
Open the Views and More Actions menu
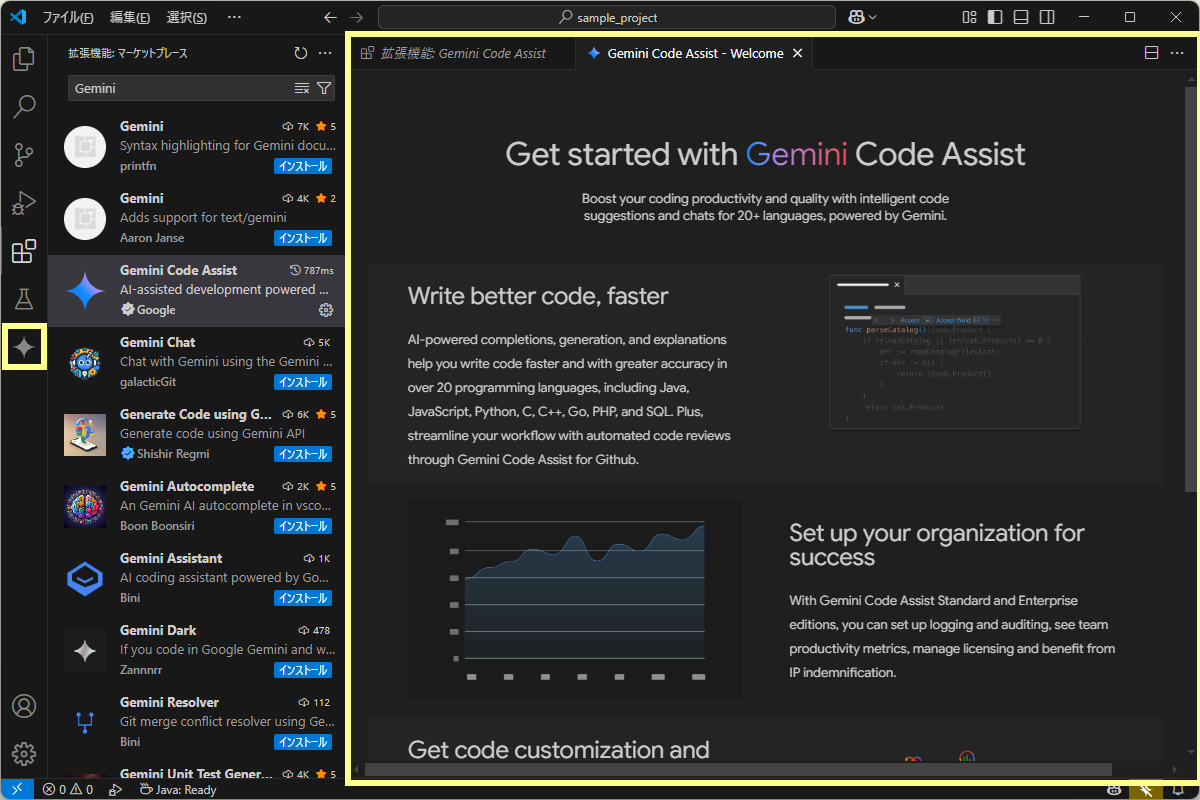tap(322, 54)
